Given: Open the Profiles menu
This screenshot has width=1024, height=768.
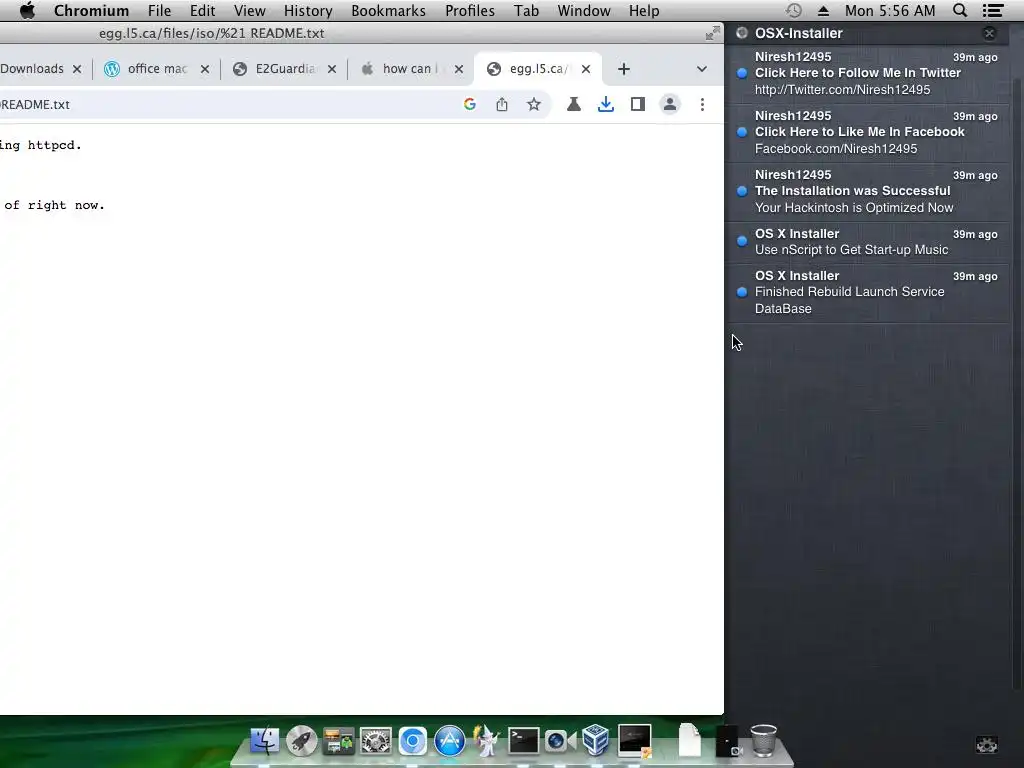Looking at the screenshot, I should (x=470, y=10).
